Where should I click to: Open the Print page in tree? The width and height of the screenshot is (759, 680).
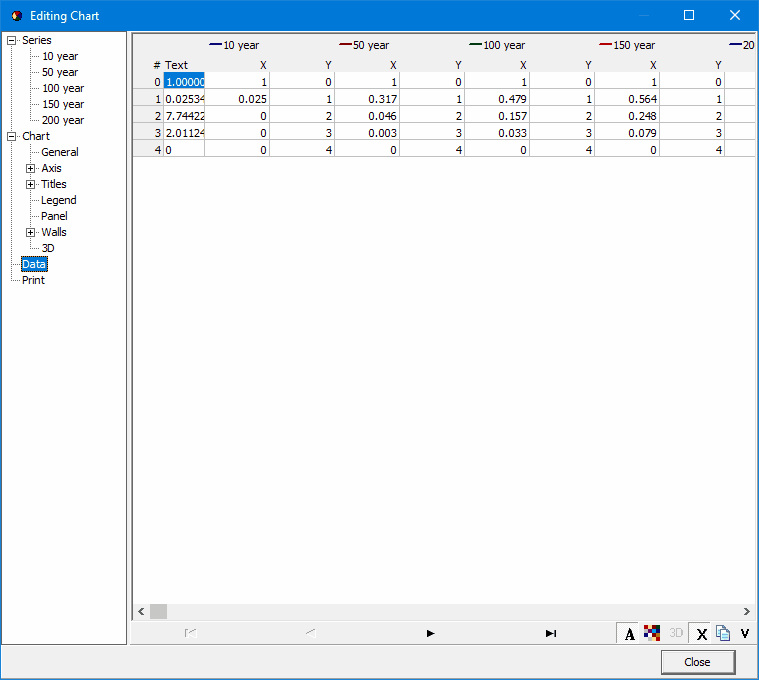coord(33,281)
